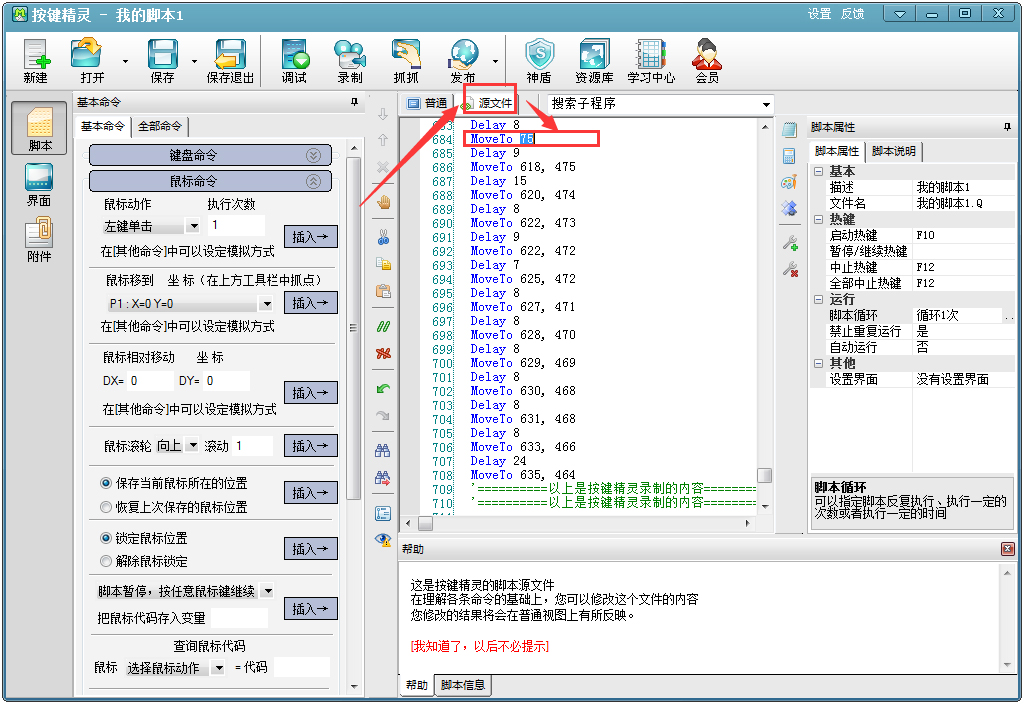Screen dimensions: 1024x706
Task: Select 恢复上次保存的鼠标位置 radio option
Action: pos(106,507)
